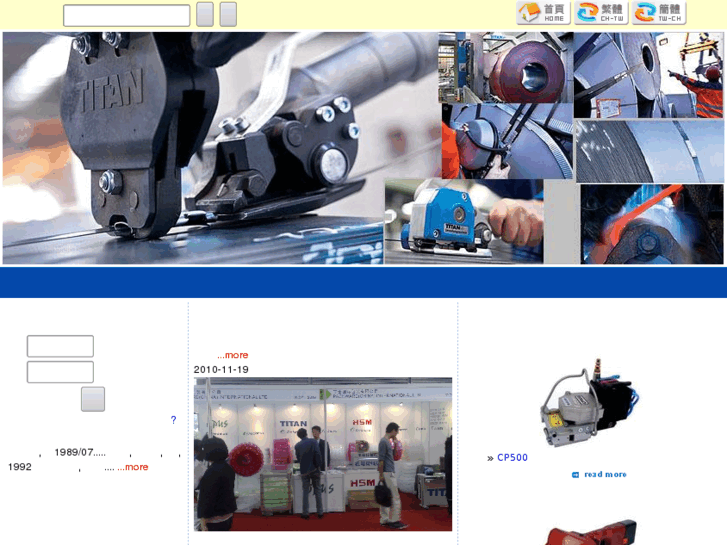Open the CP500 strapping tool image
The image size is (727, 545).
point(589,403)
